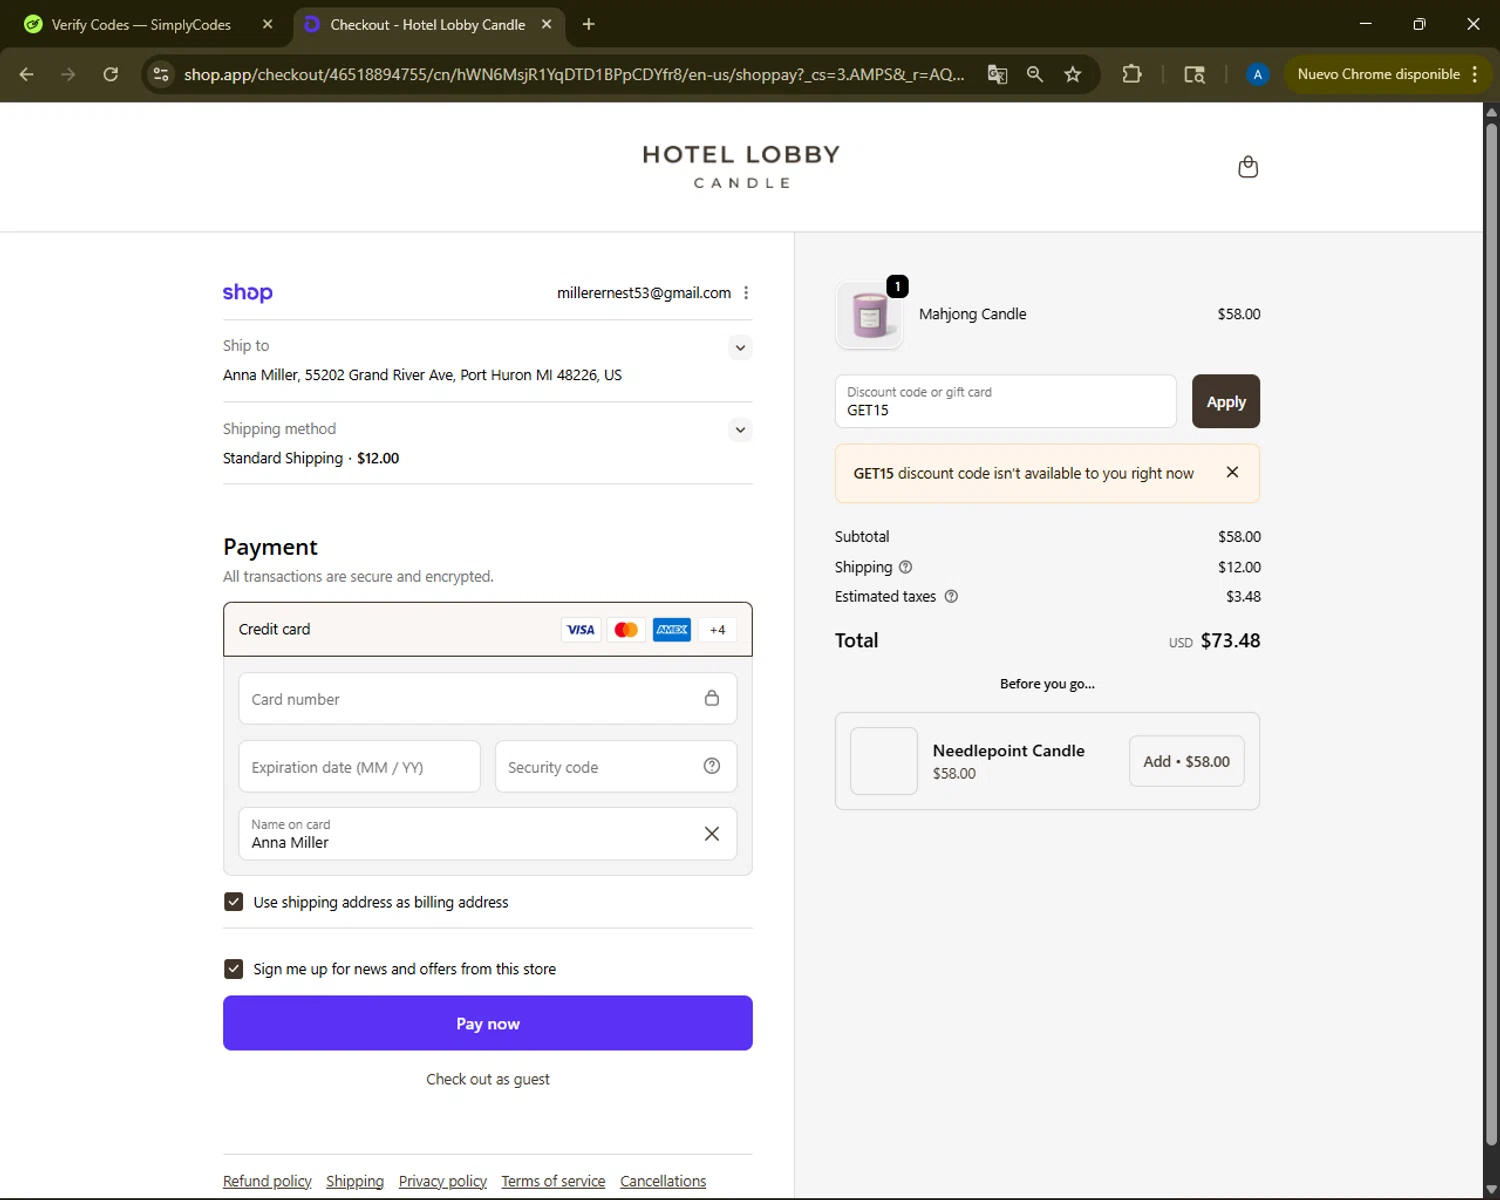Click the American Express logo
Screen dimensions: 1500x1200
pyautogui.click(x=672, y=629)
